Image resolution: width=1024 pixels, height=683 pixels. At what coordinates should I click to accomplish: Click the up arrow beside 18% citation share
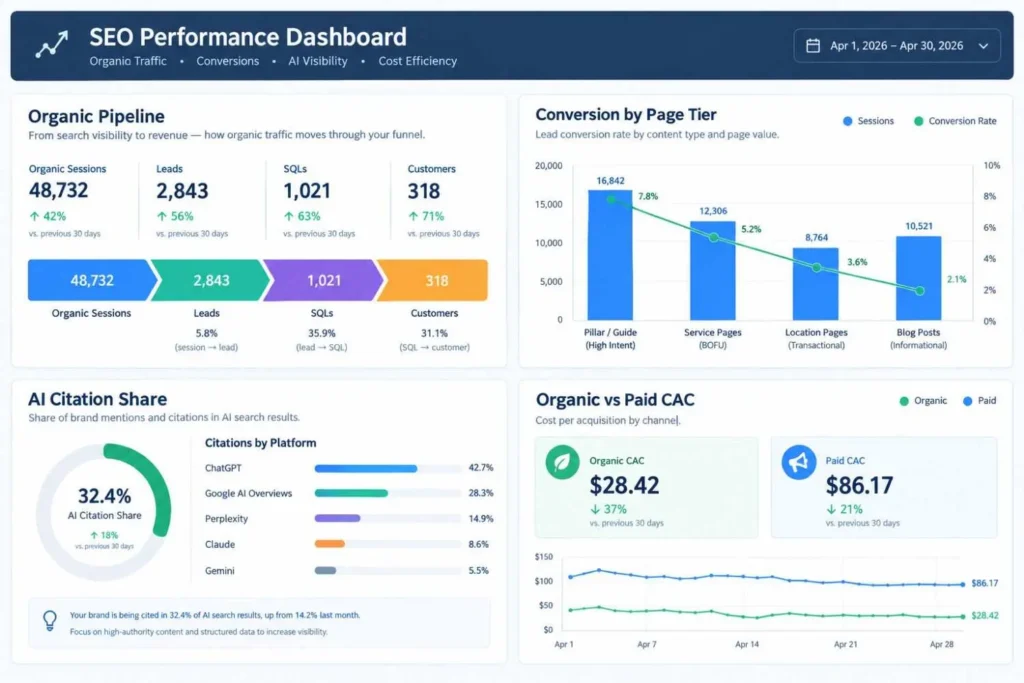(94, 535)
